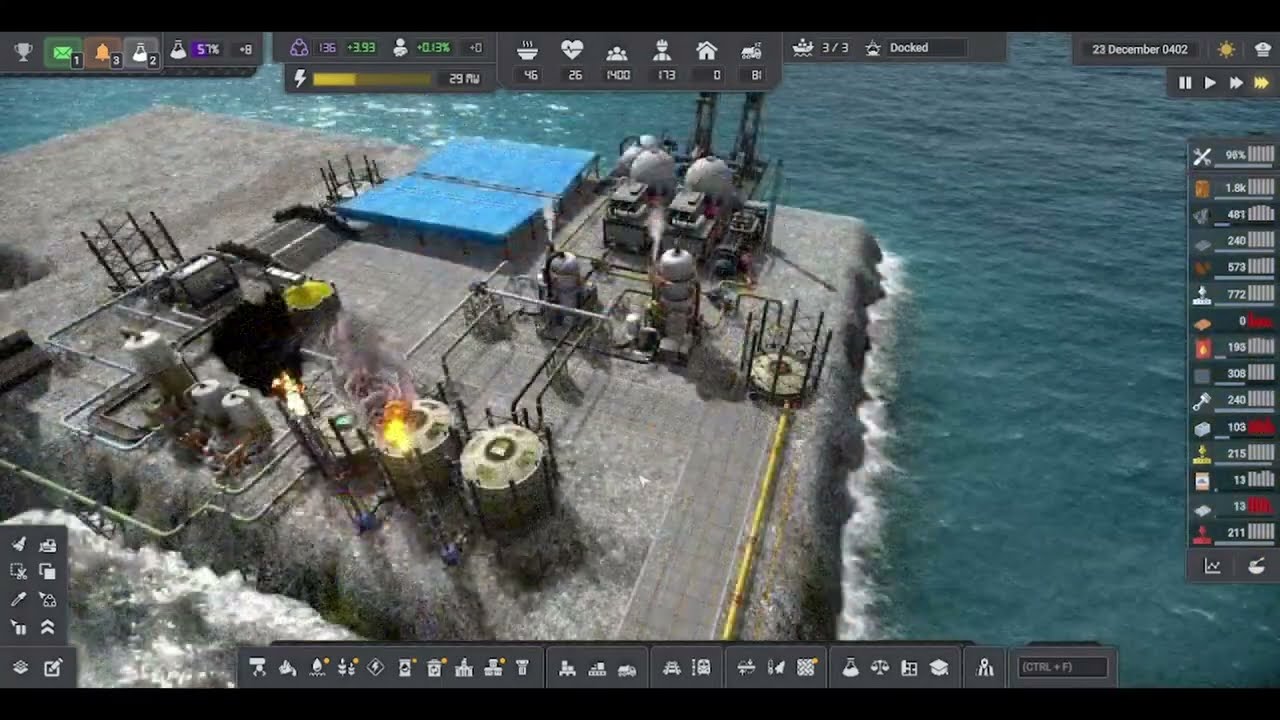The image size is (1280, 720).
Task: Open research progress showing 57%
Action: pyautogui.click(x=206, y=49)
